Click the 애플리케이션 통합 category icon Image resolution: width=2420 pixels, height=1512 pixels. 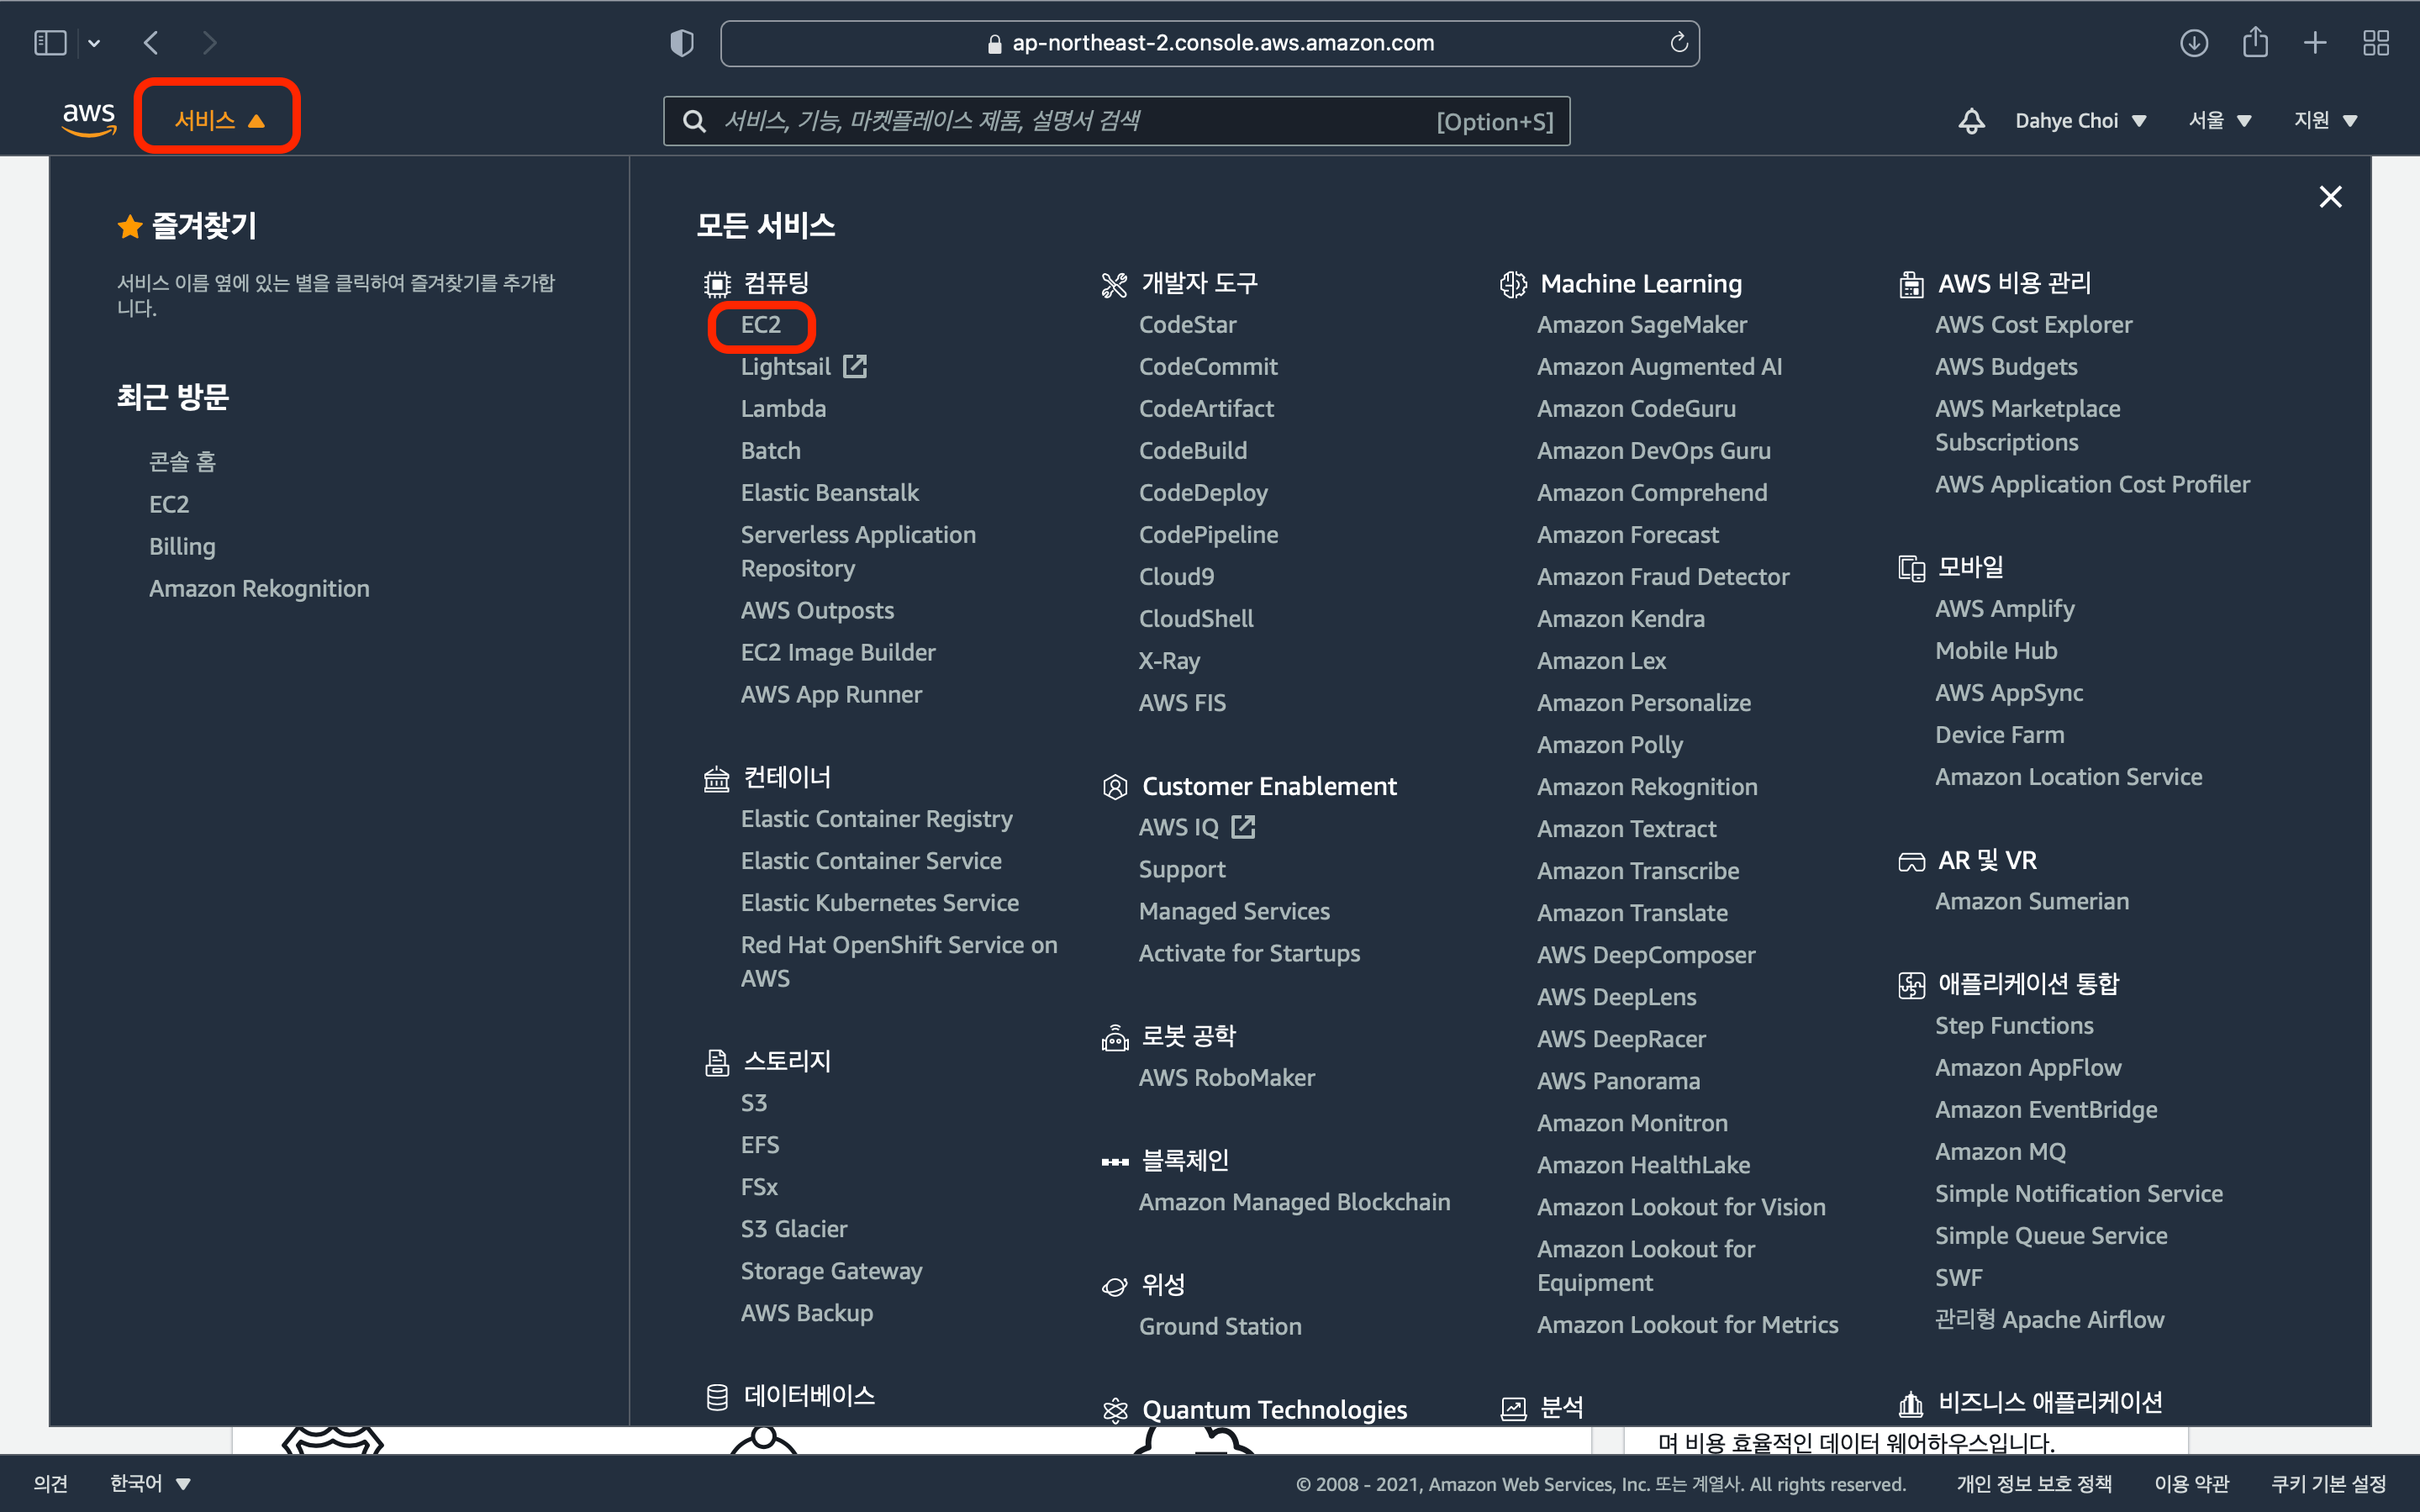[x=1911, y=986]
